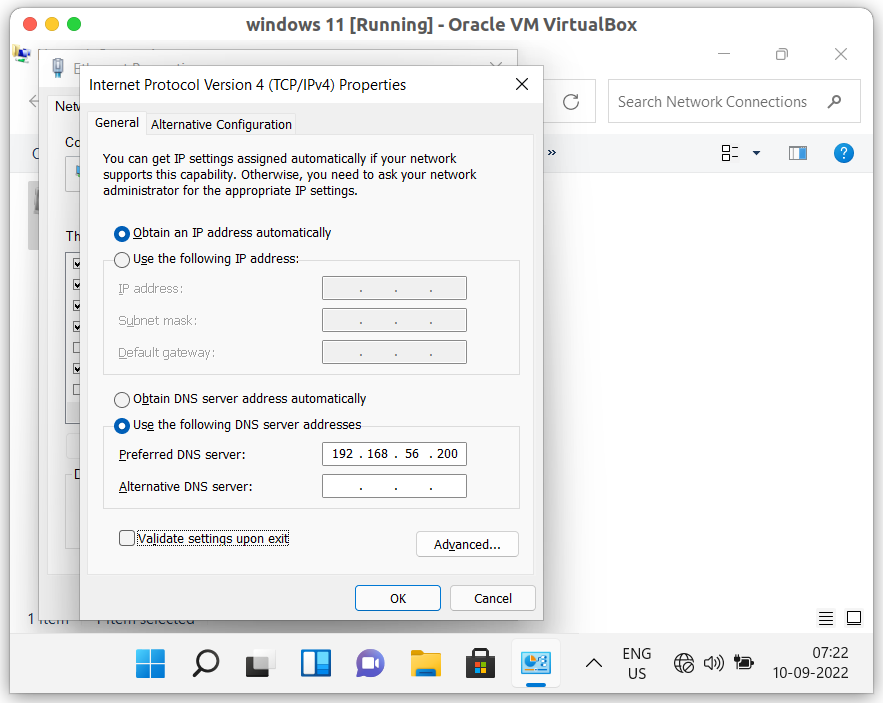Click the change view layout icon
Viewport: 883px width, 703px height.
coord(730,153)
